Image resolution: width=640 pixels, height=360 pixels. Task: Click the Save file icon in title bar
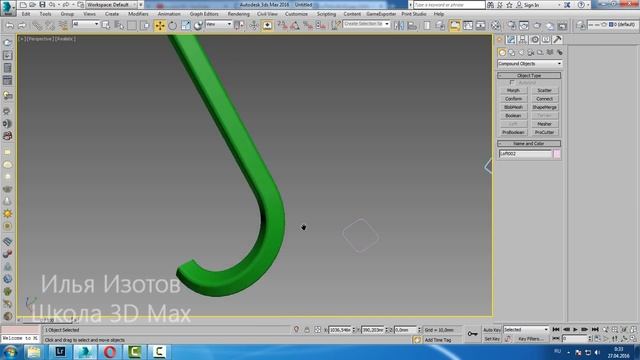coord(42,4)
